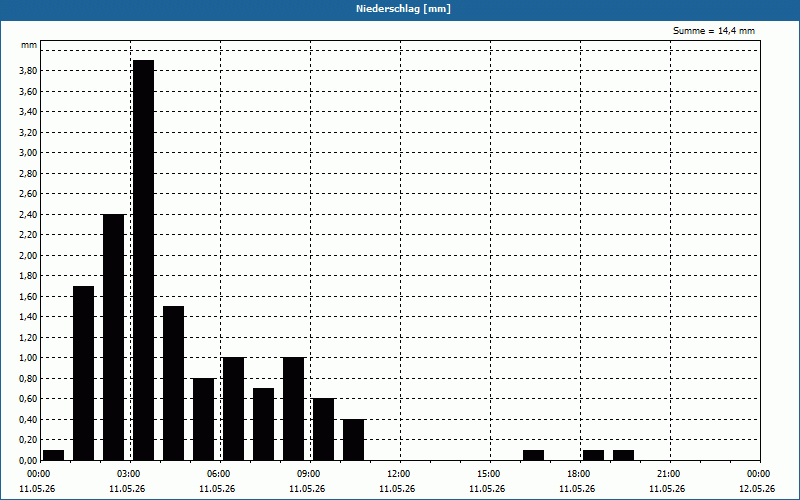Screen dimensions: 800x500
Task: Select the small bar starting at 18:00
Action: point(593,455)
